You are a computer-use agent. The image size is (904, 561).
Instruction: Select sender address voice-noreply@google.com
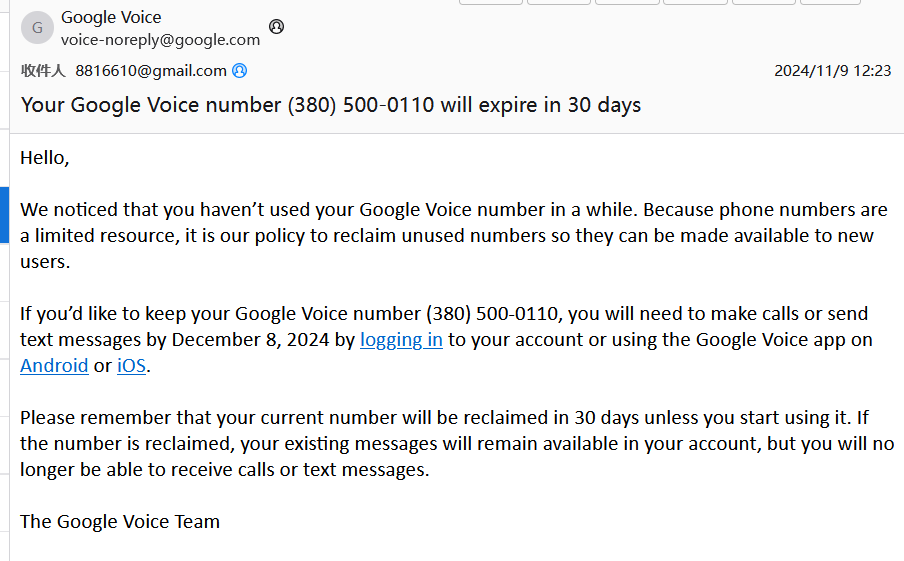160,40
